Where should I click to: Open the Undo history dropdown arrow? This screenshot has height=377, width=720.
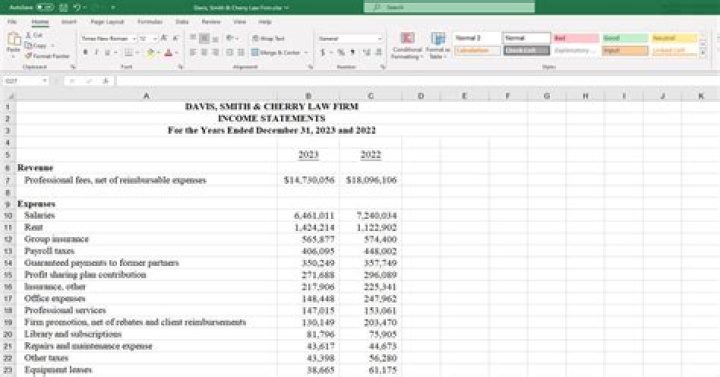(84, 7)
